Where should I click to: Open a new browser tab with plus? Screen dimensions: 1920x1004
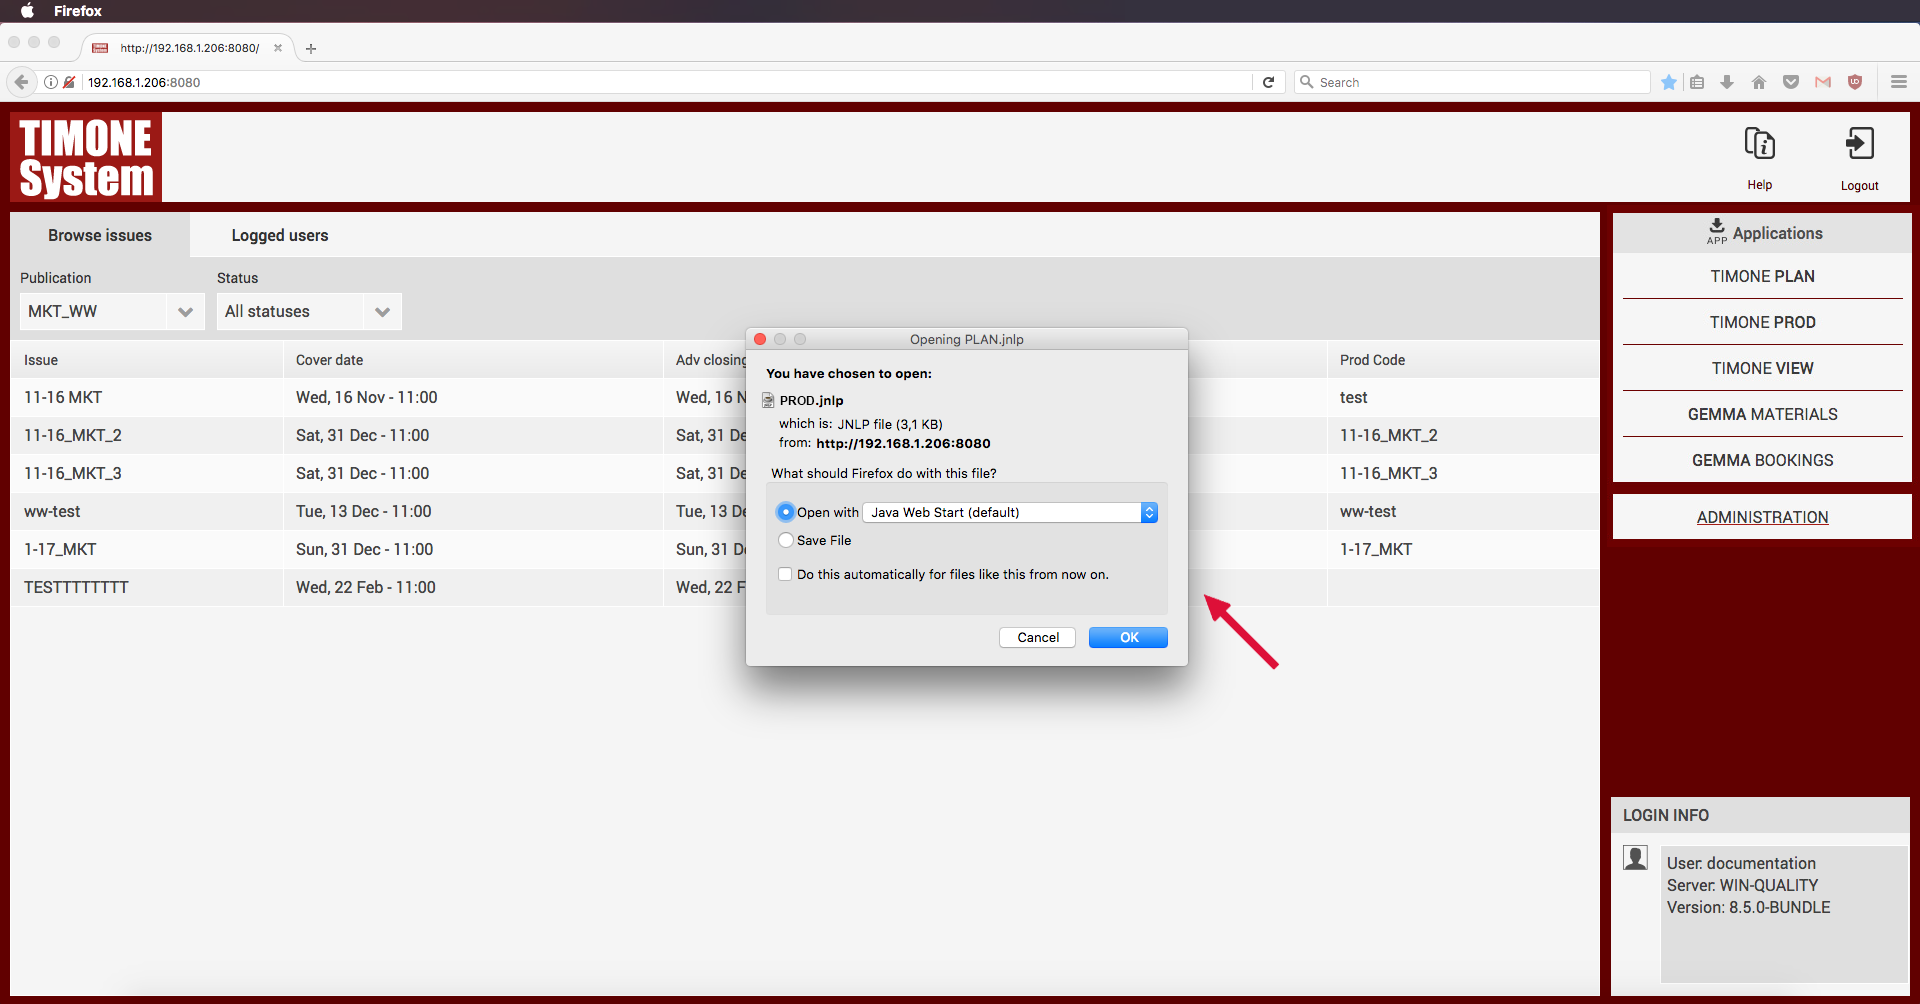tap(311, 48)
